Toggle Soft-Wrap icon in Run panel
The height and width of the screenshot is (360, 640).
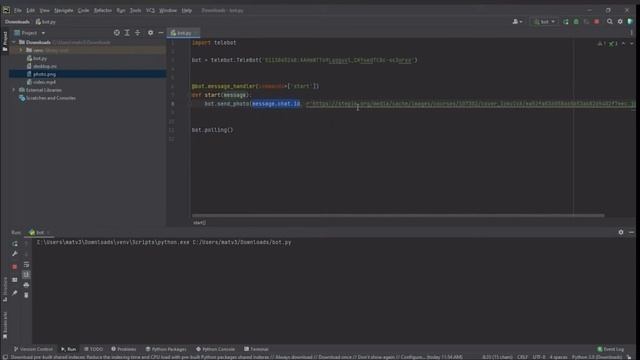tap(26, 264)
